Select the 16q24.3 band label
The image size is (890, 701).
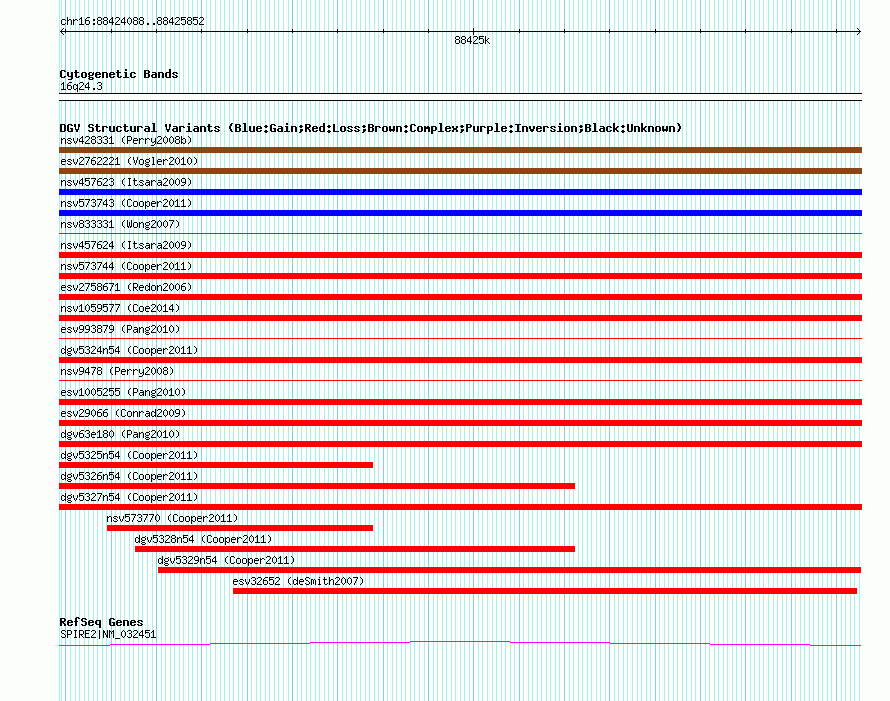pyautogui.click(x=81, y=86)
